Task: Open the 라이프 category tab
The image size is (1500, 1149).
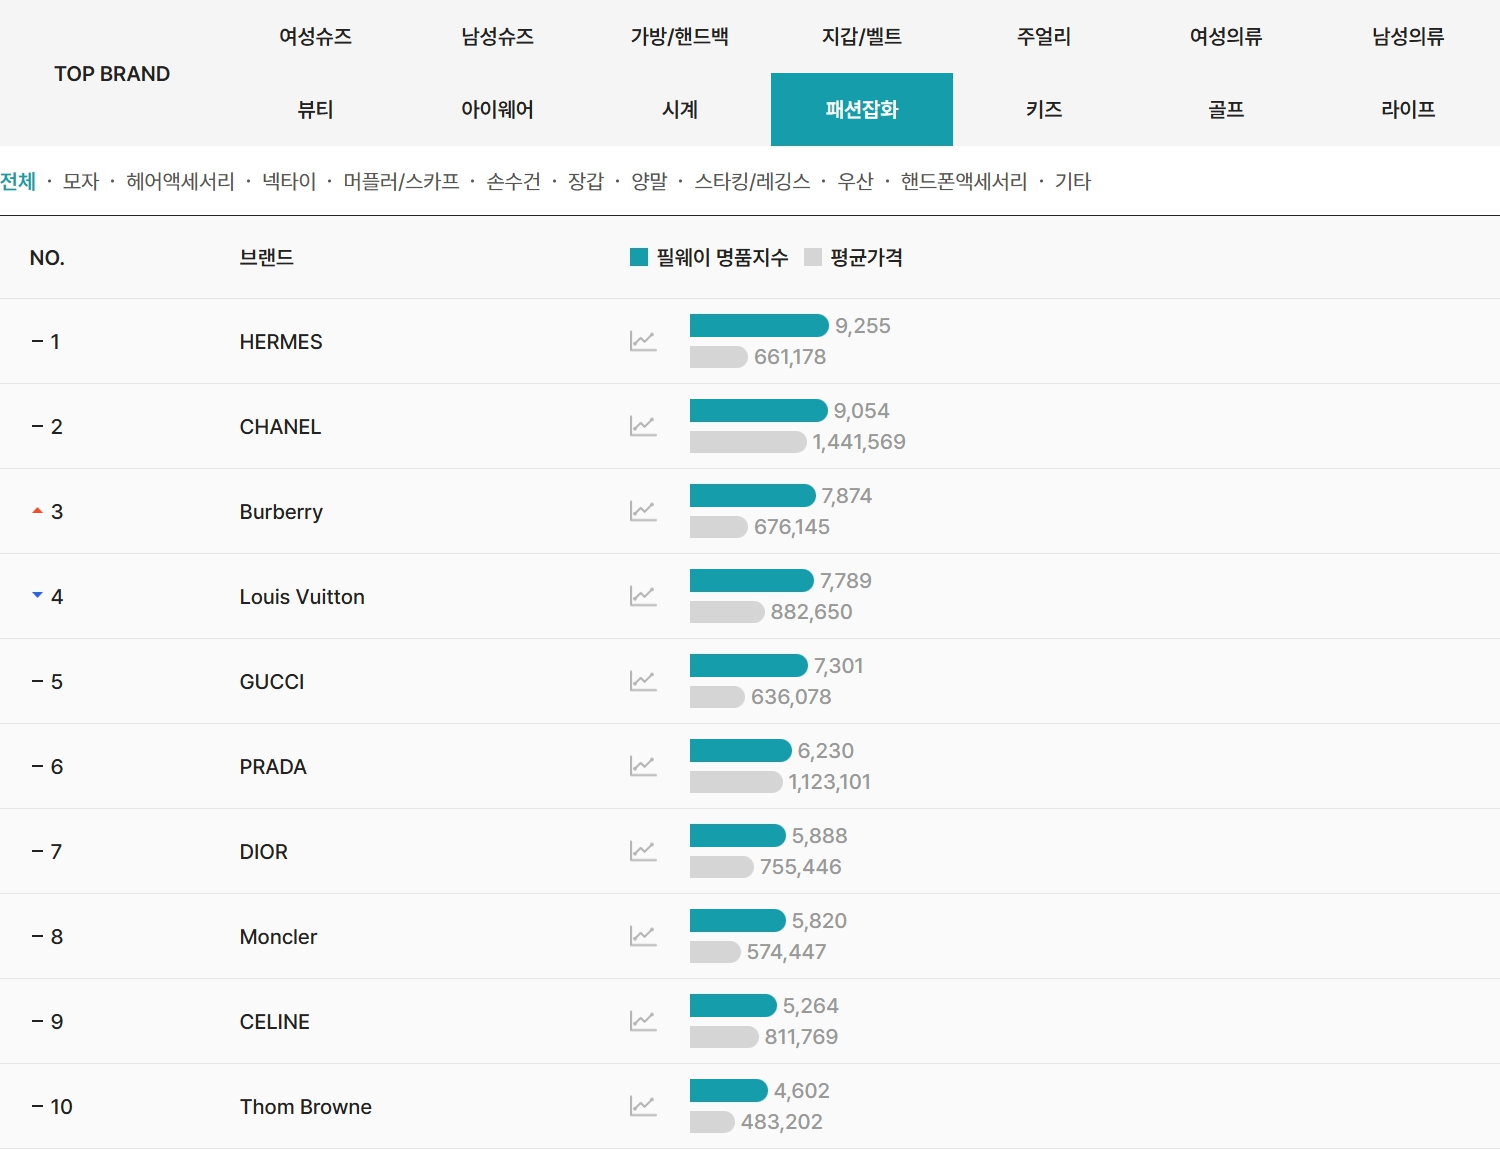Action: point(1408,110)
